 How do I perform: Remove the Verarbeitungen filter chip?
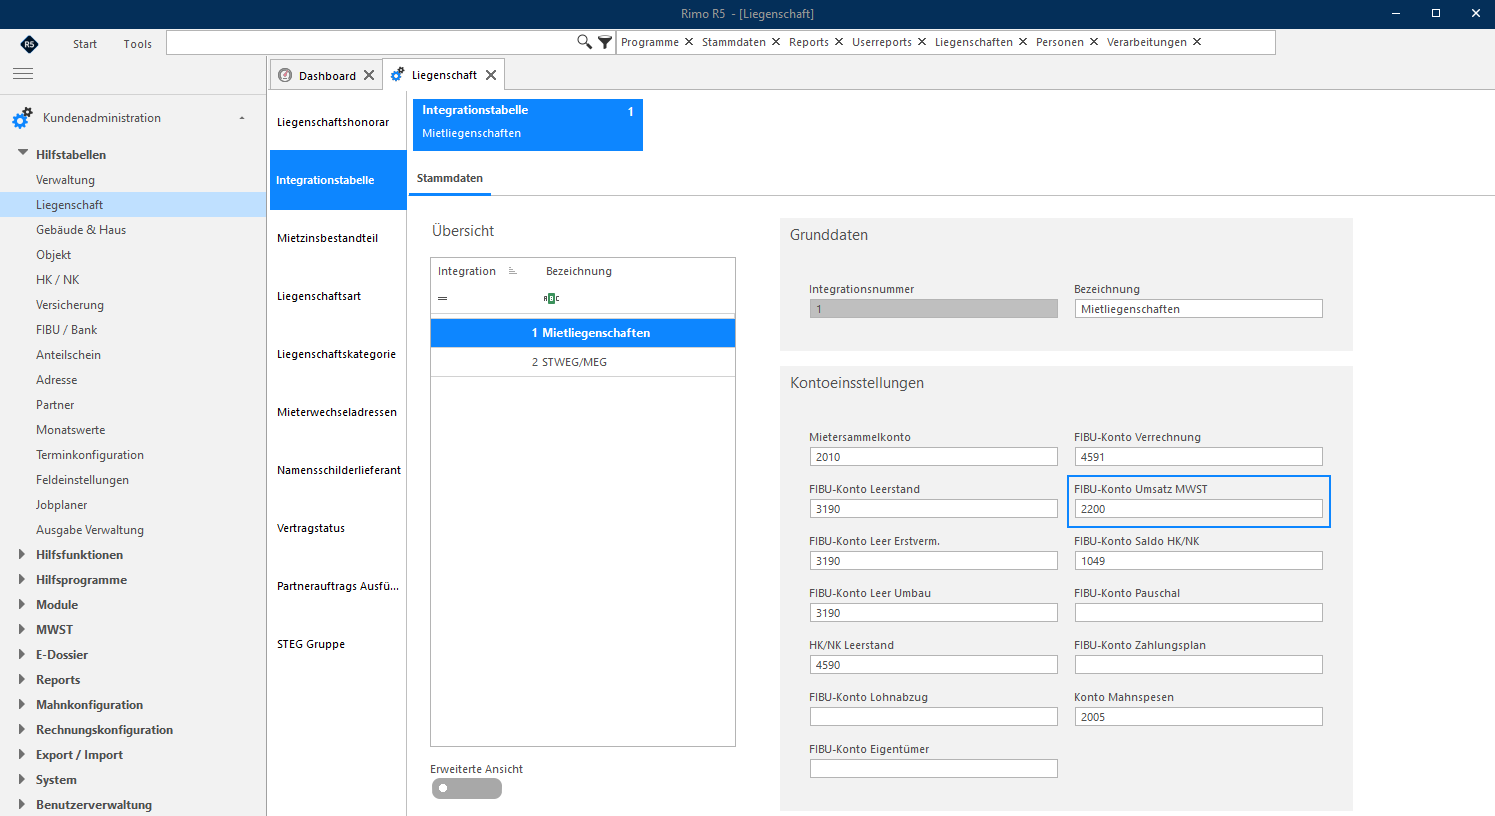tap(1197, 42)
